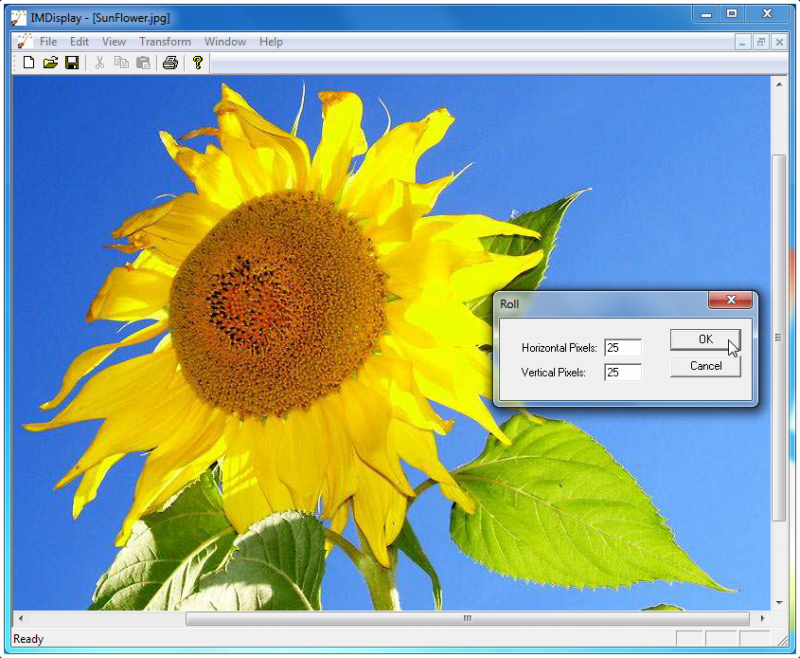The height and width of the screenshot is (658, 800).
Task: Open the File menu
Action: point(48,42)
